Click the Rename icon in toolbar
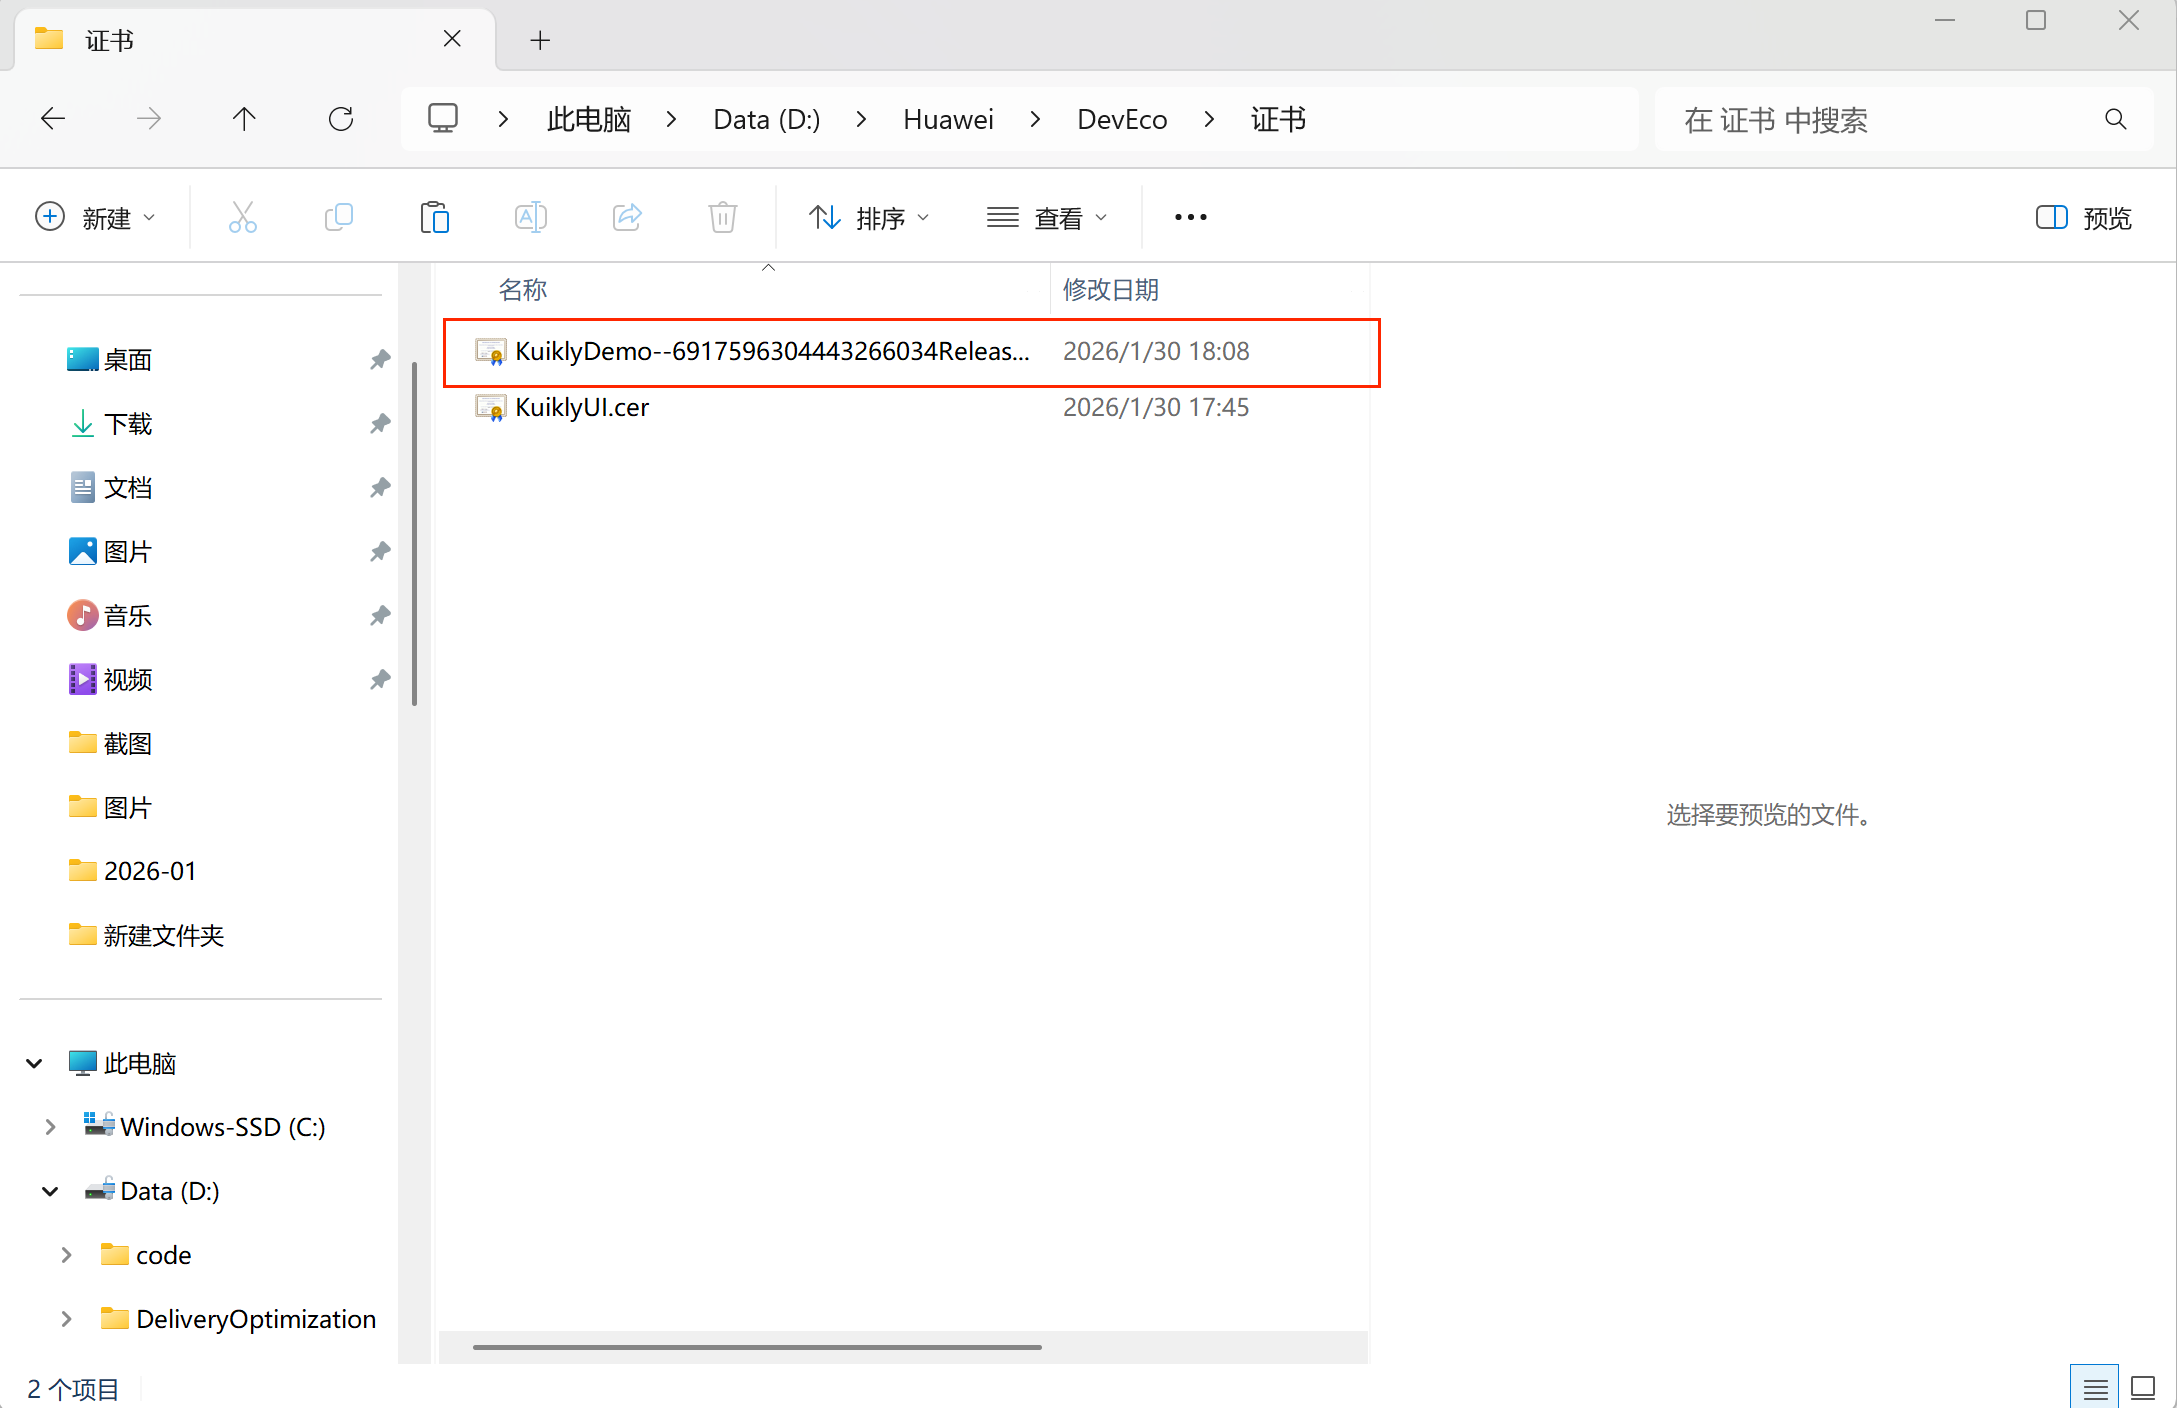The width and height of the screenshot is (2177, 1408). (x=530, y=217)
